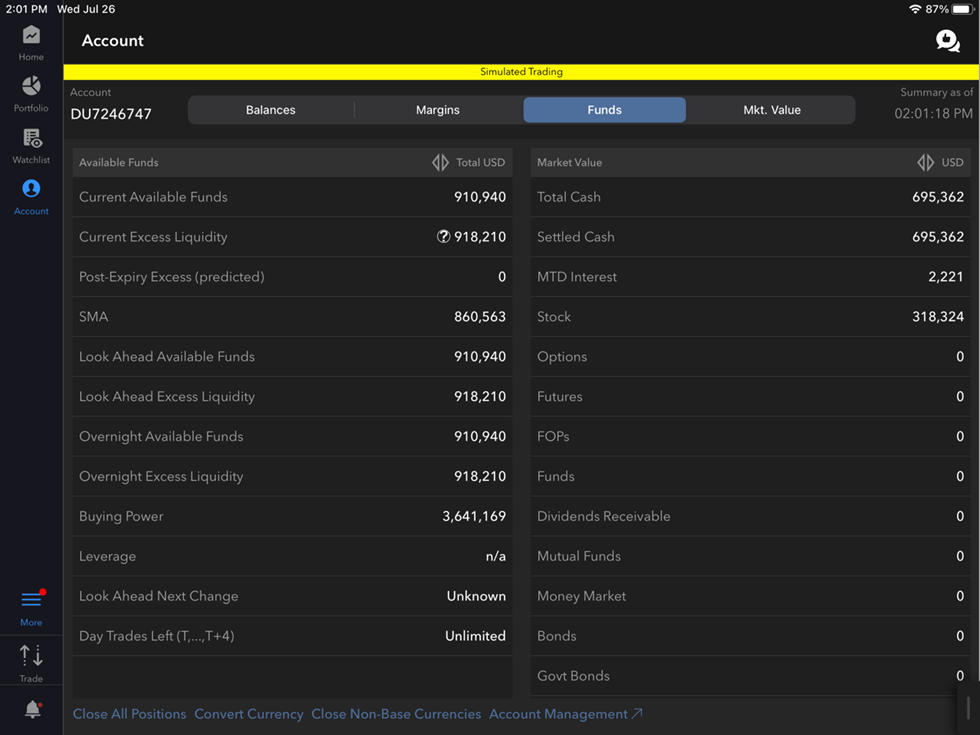This screenshot has width=980, height=735.
Task: Toggle Market Value currency column USD arrows
Action: click(x=925, y=162)
